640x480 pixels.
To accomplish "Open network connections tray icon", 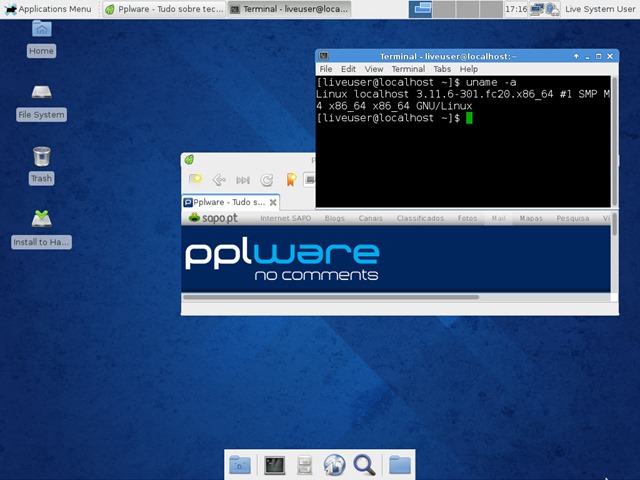I will [x=537, y=9].
